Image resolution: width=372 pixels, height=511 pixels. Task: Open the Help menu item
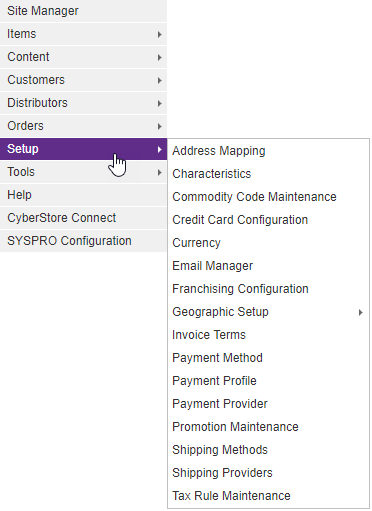(83, 195)
